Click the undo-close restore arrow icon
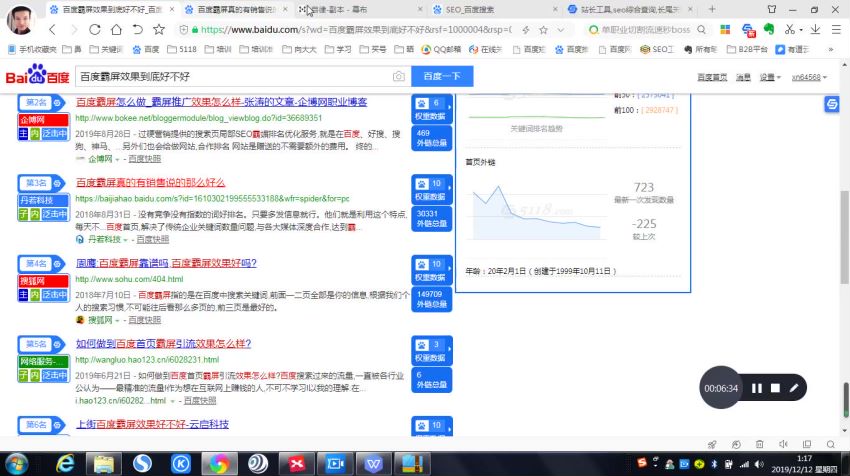 pyautogui.click(x=138, y=30)
